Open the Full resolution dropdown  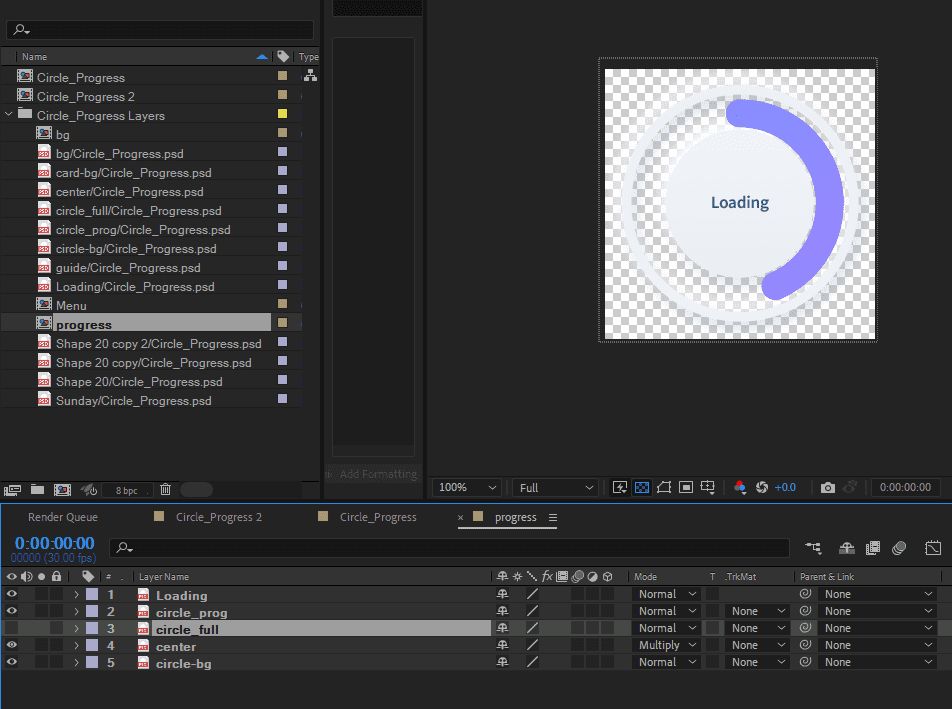[x=556, y=487]
